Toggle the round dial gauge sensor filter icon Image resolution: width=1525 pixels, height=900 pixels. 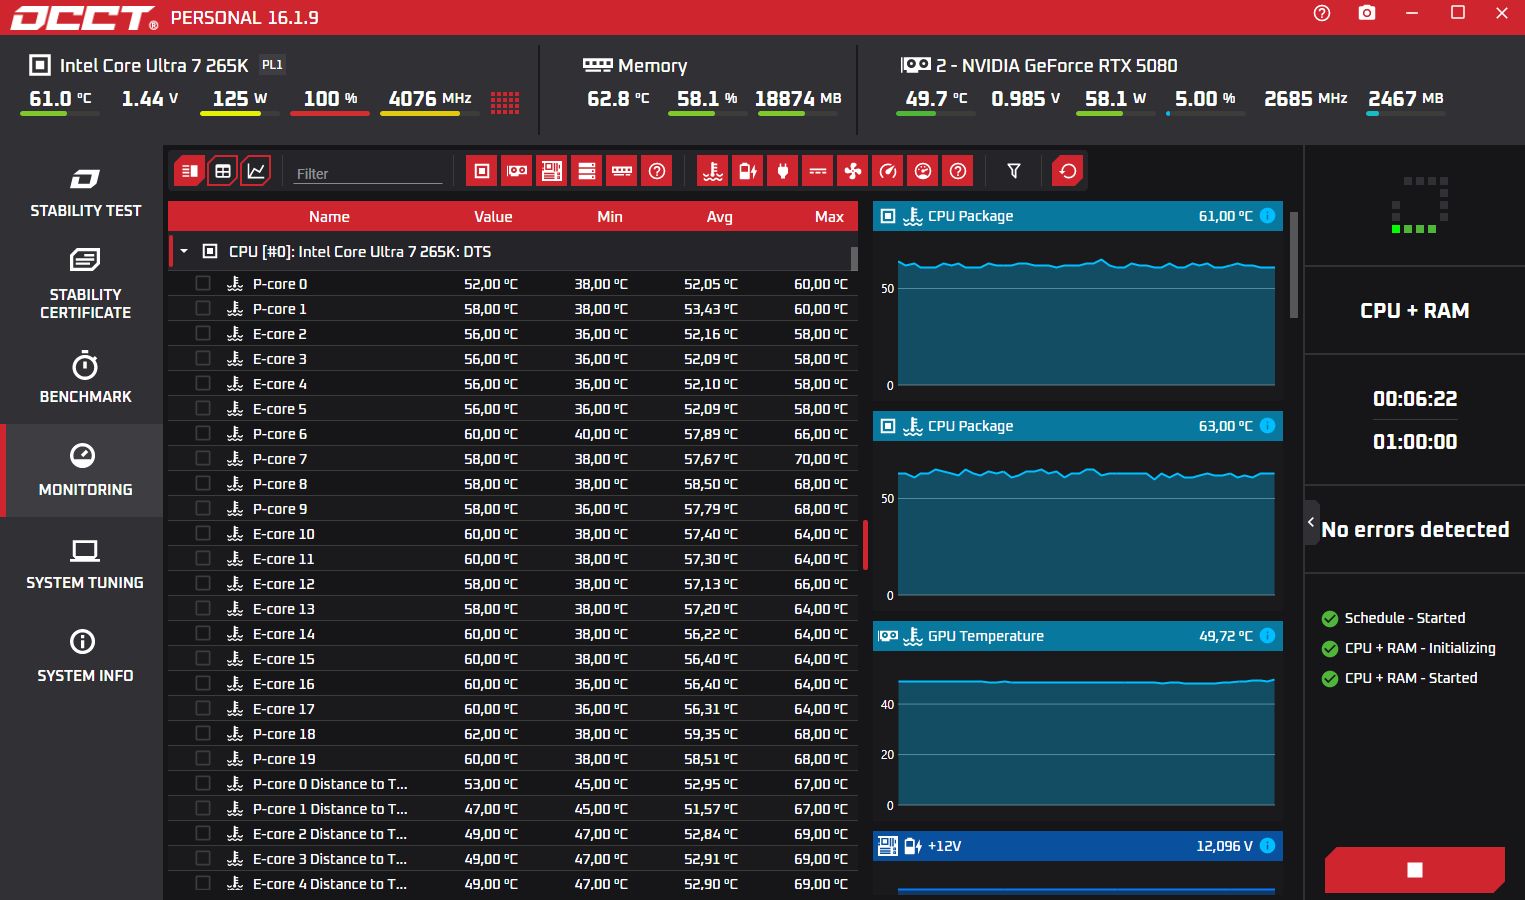click(923, 171)
